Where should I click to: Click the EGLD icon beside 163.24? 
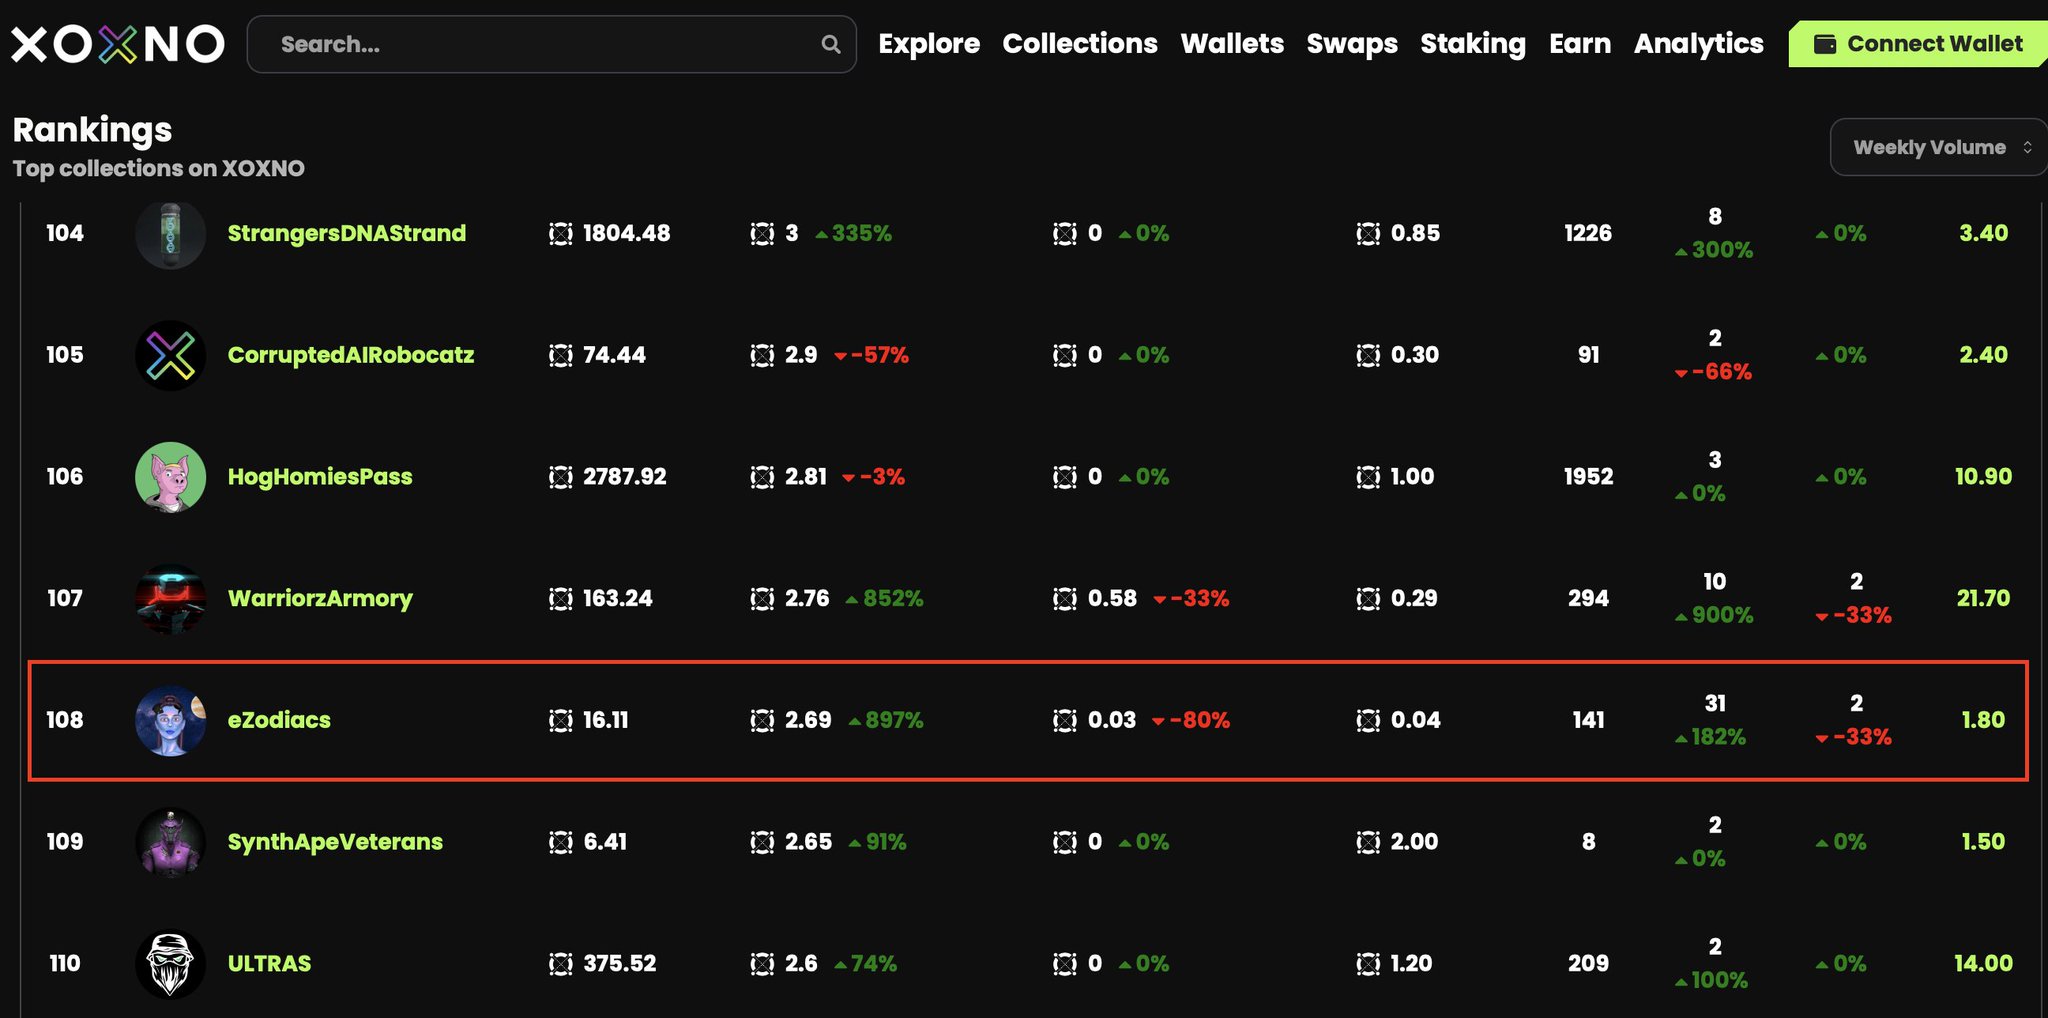[x=561, y=599]
